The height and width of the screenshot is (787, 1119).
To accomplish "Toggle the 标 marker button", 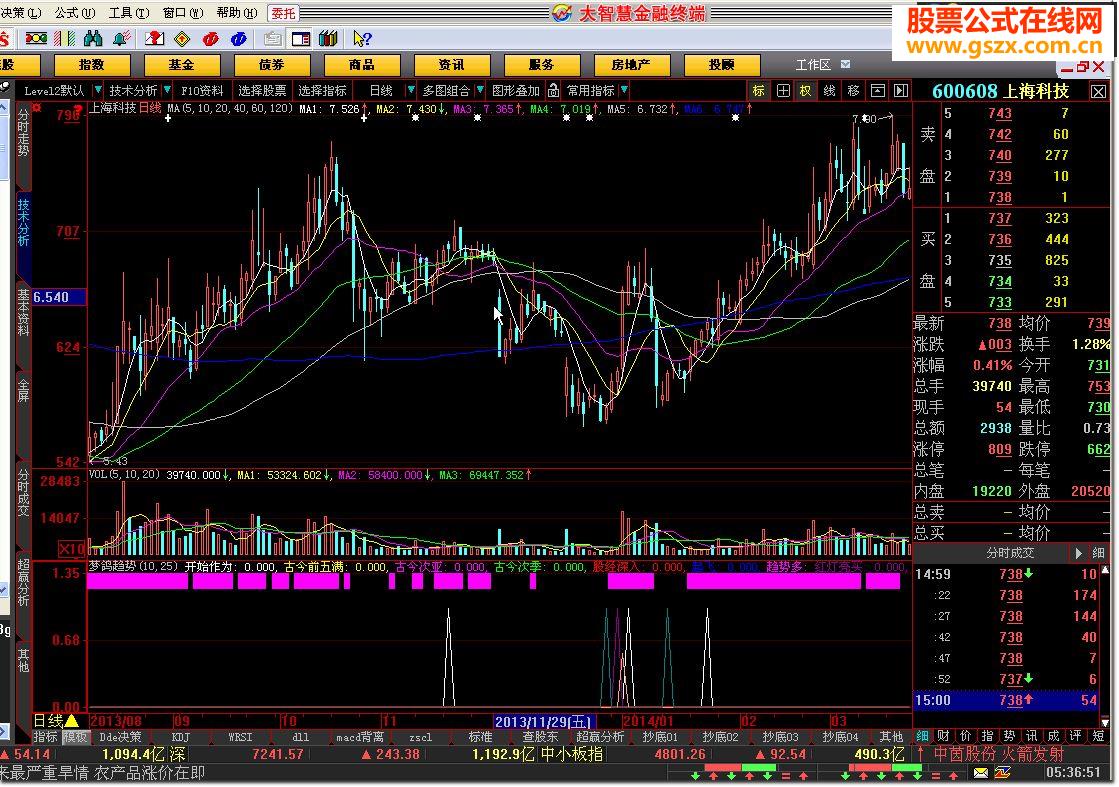I will [759, 91].
